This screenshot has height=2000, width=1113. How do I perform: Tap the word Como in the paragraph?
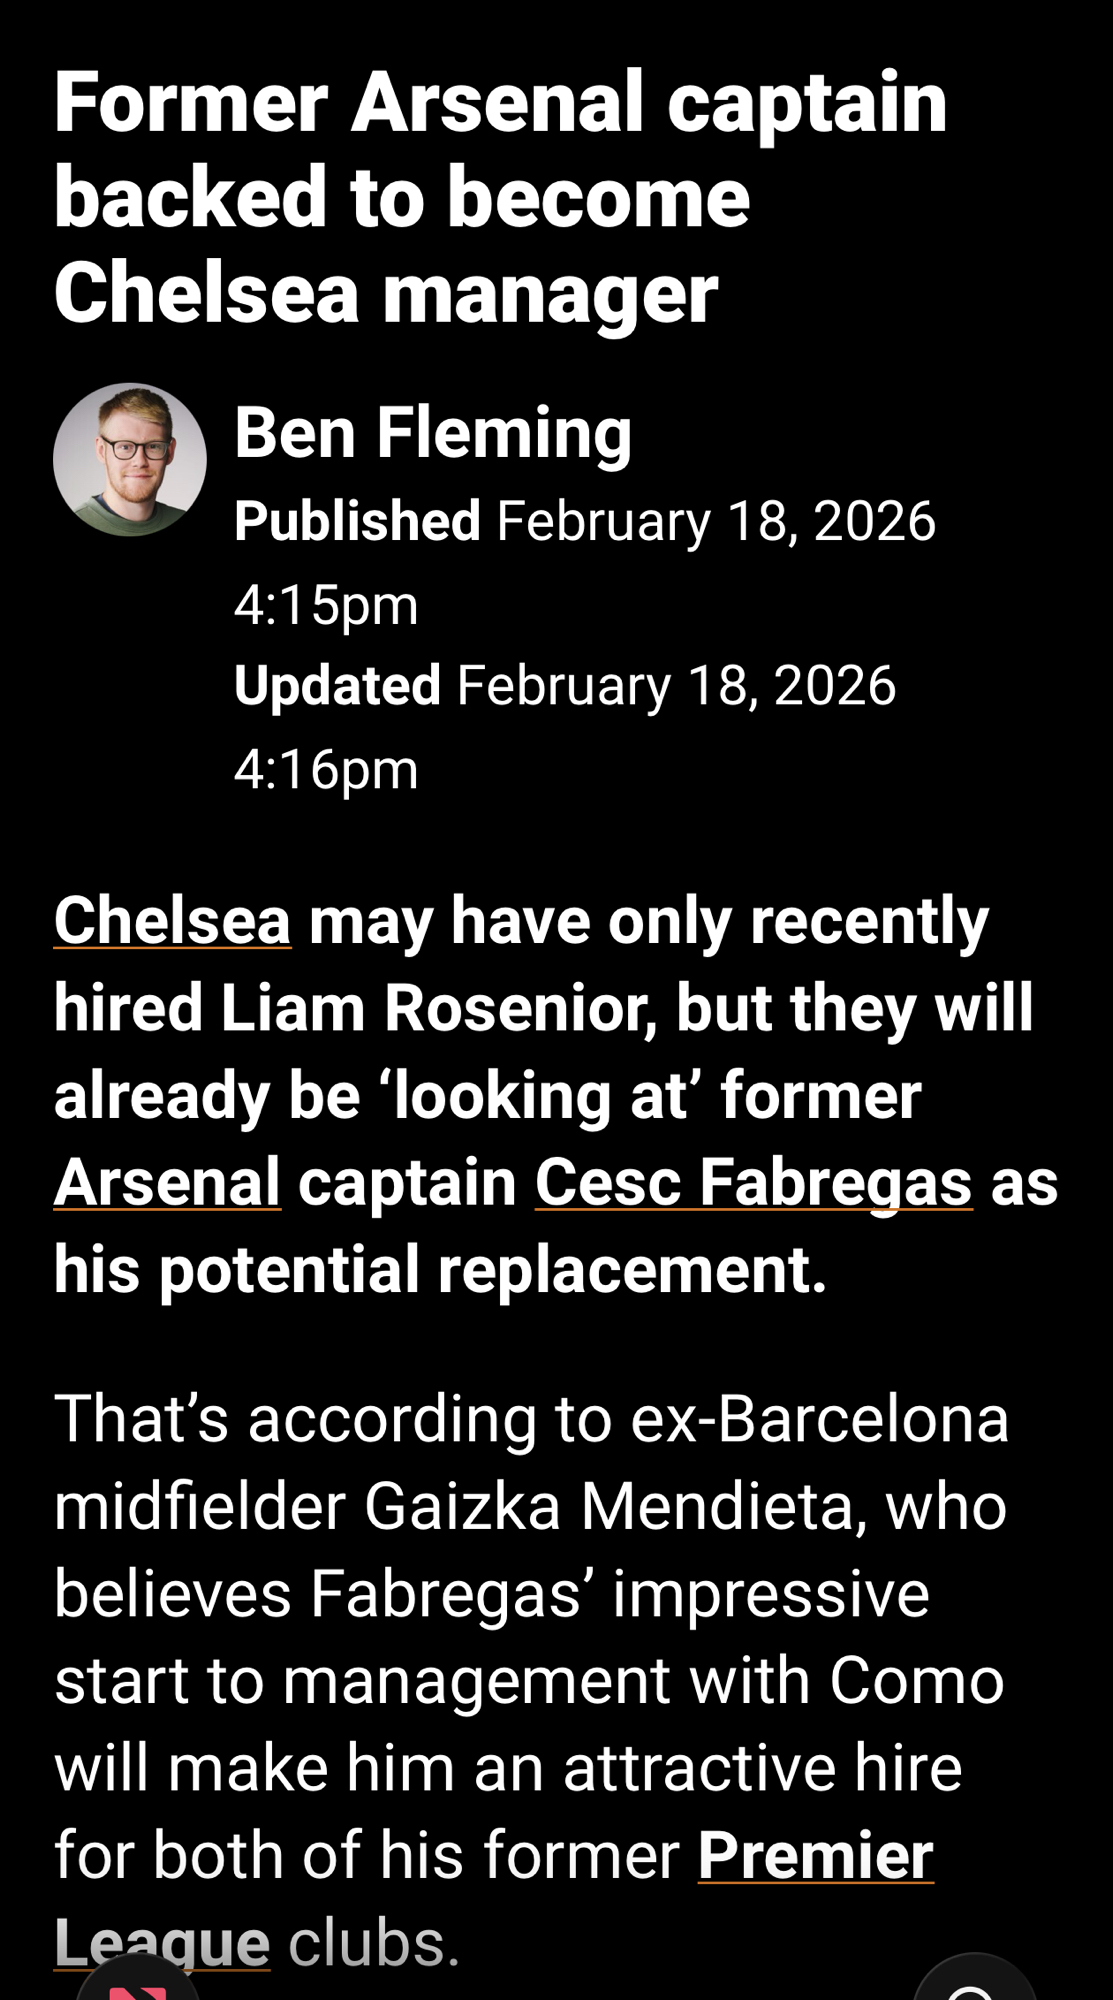click(x=916, y=1681)
